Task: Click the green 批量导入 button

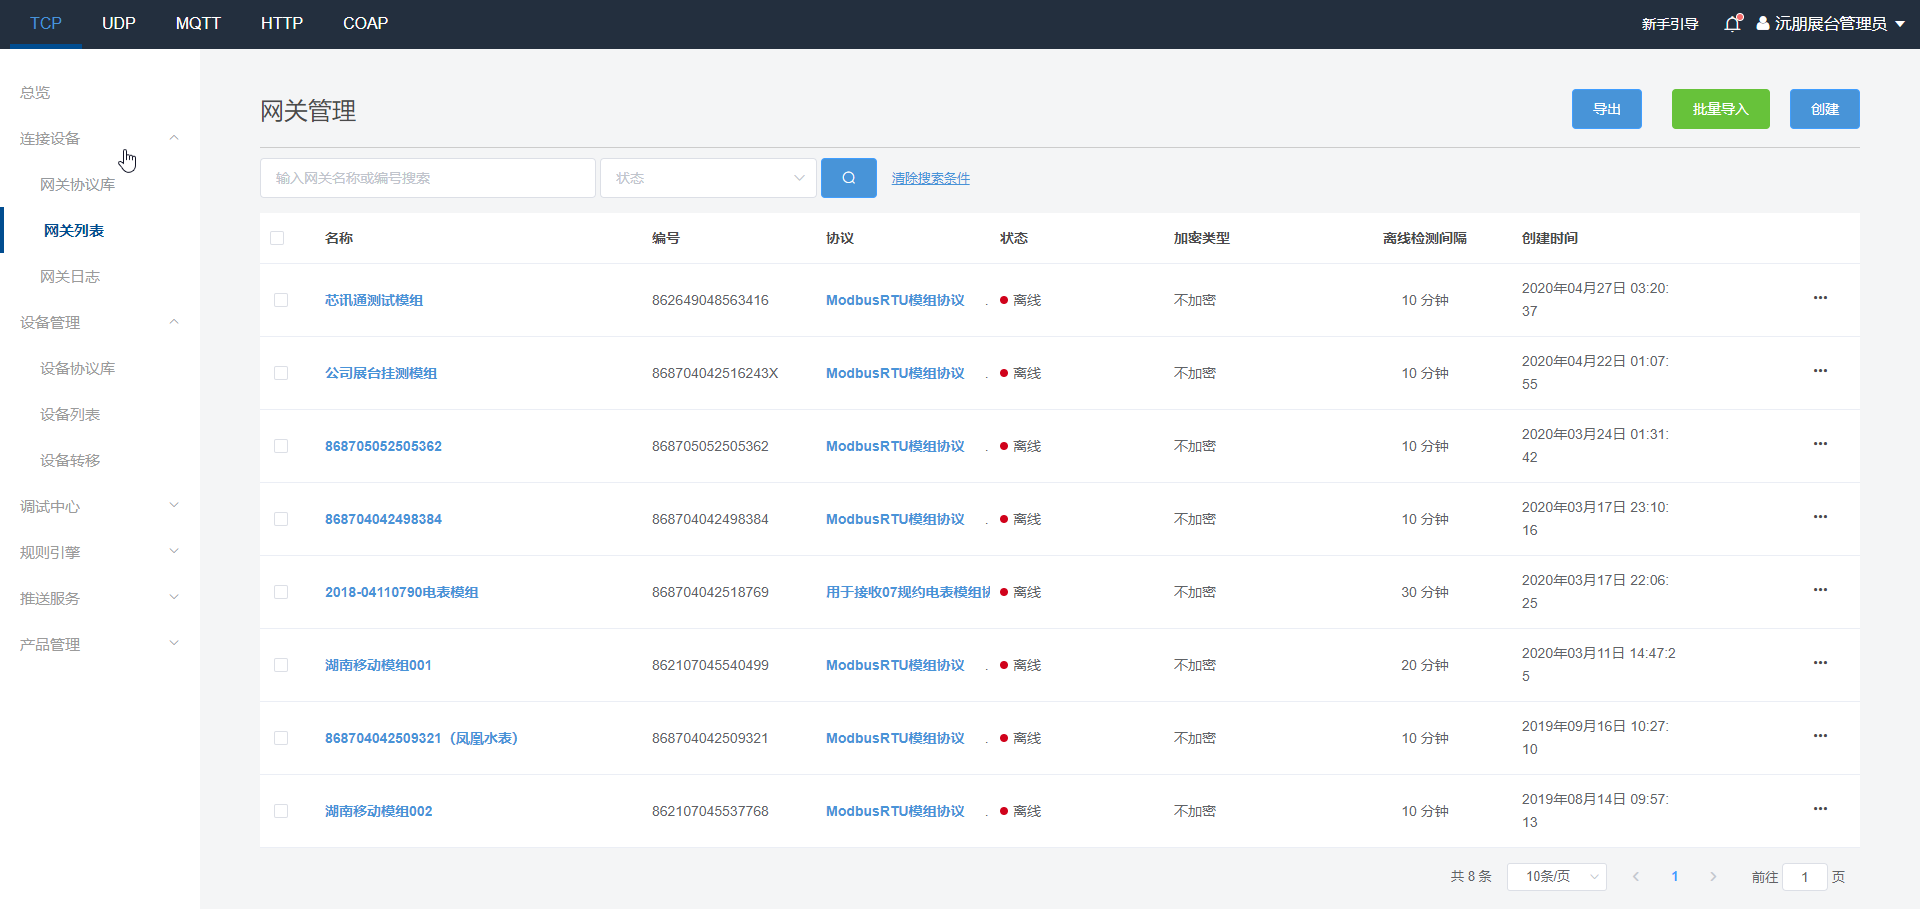Action: coord(1720,109)
